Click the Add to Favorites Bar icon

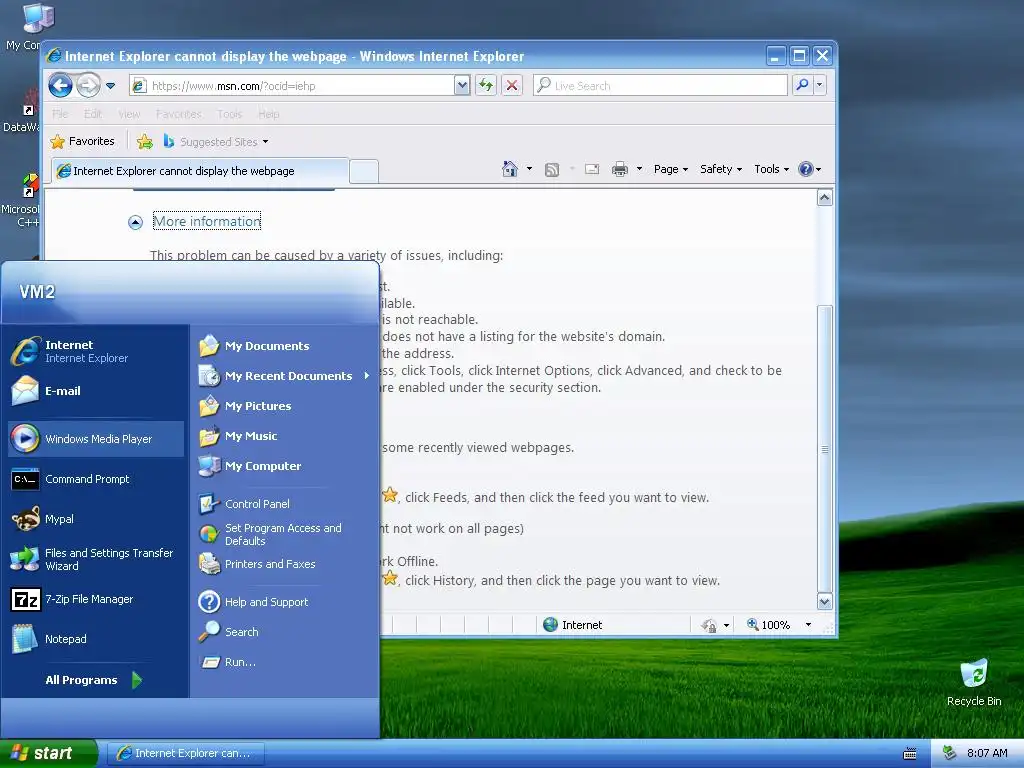coord(144,142)
